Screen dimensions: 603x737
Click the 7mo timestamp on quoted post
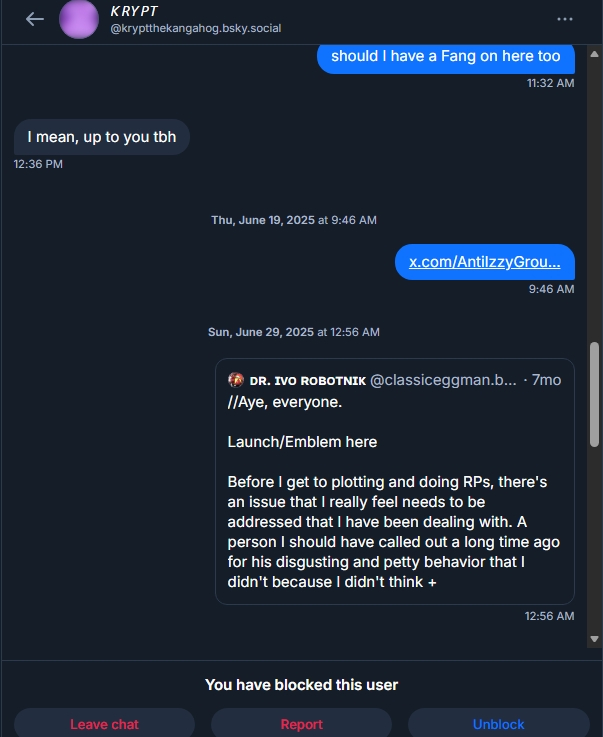tap(546, 381)
